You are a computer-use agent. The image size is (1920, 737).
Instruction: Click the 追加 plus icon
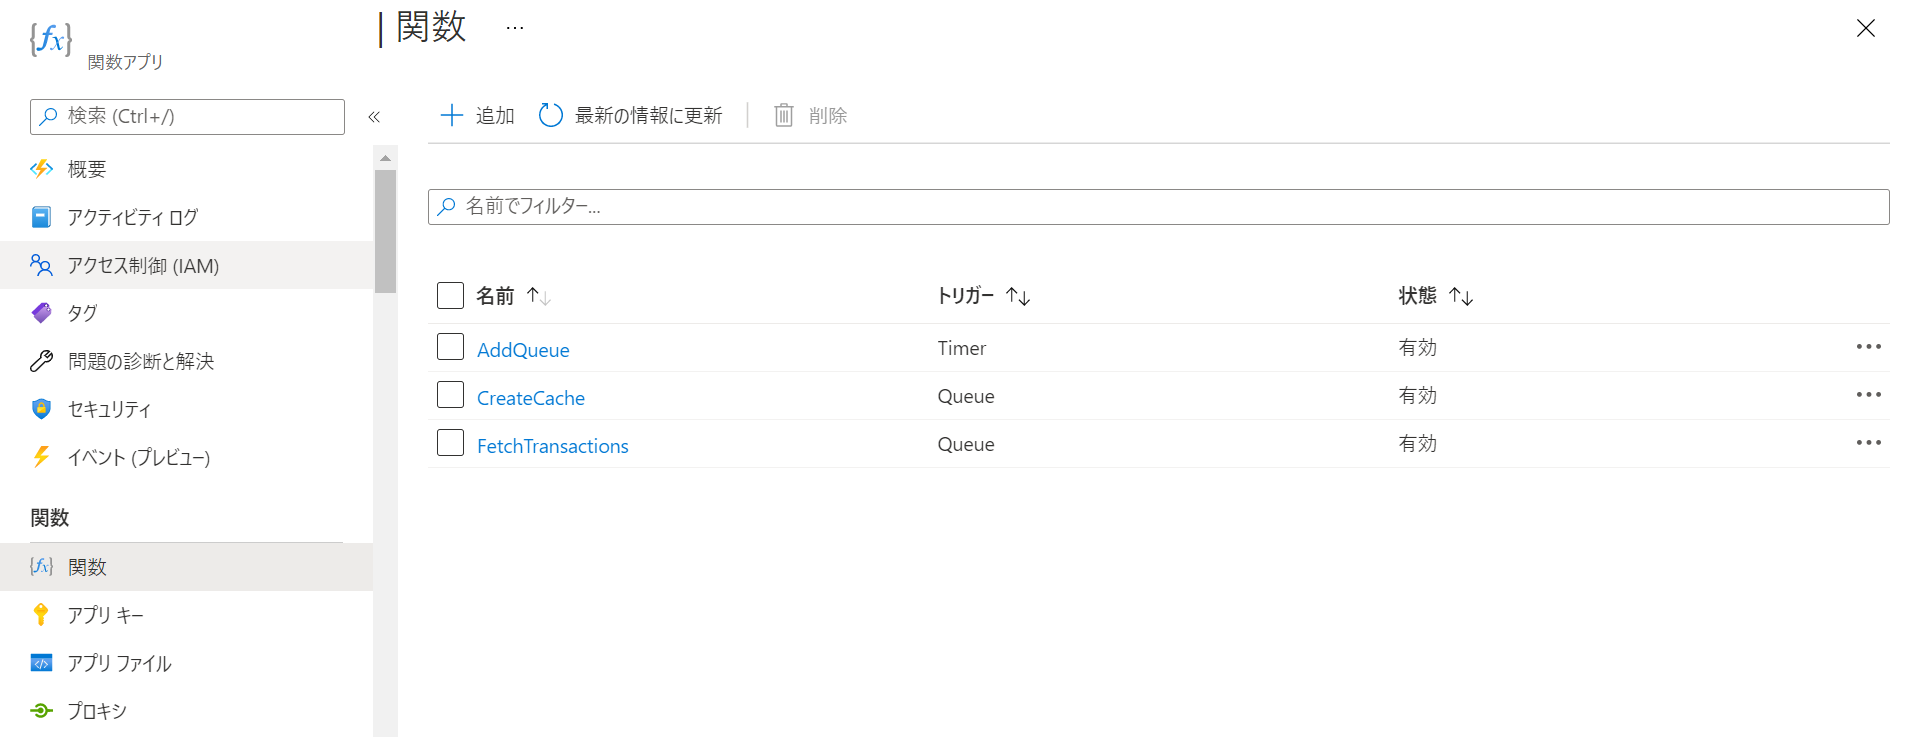(452, 115)
